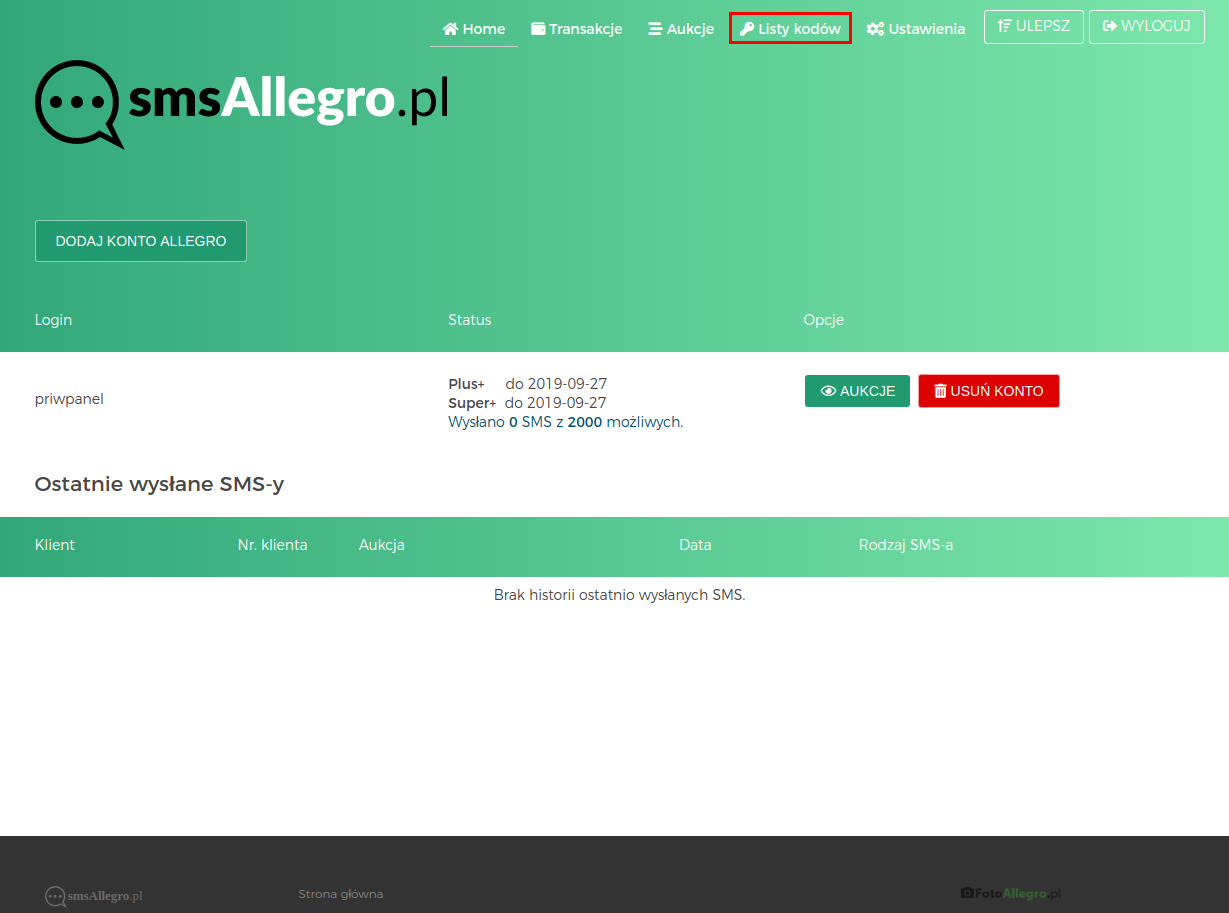Click the WYLOGUJ logout button
The height and width of the screenshot is (913, 1229).
[x=1147, y=27]
